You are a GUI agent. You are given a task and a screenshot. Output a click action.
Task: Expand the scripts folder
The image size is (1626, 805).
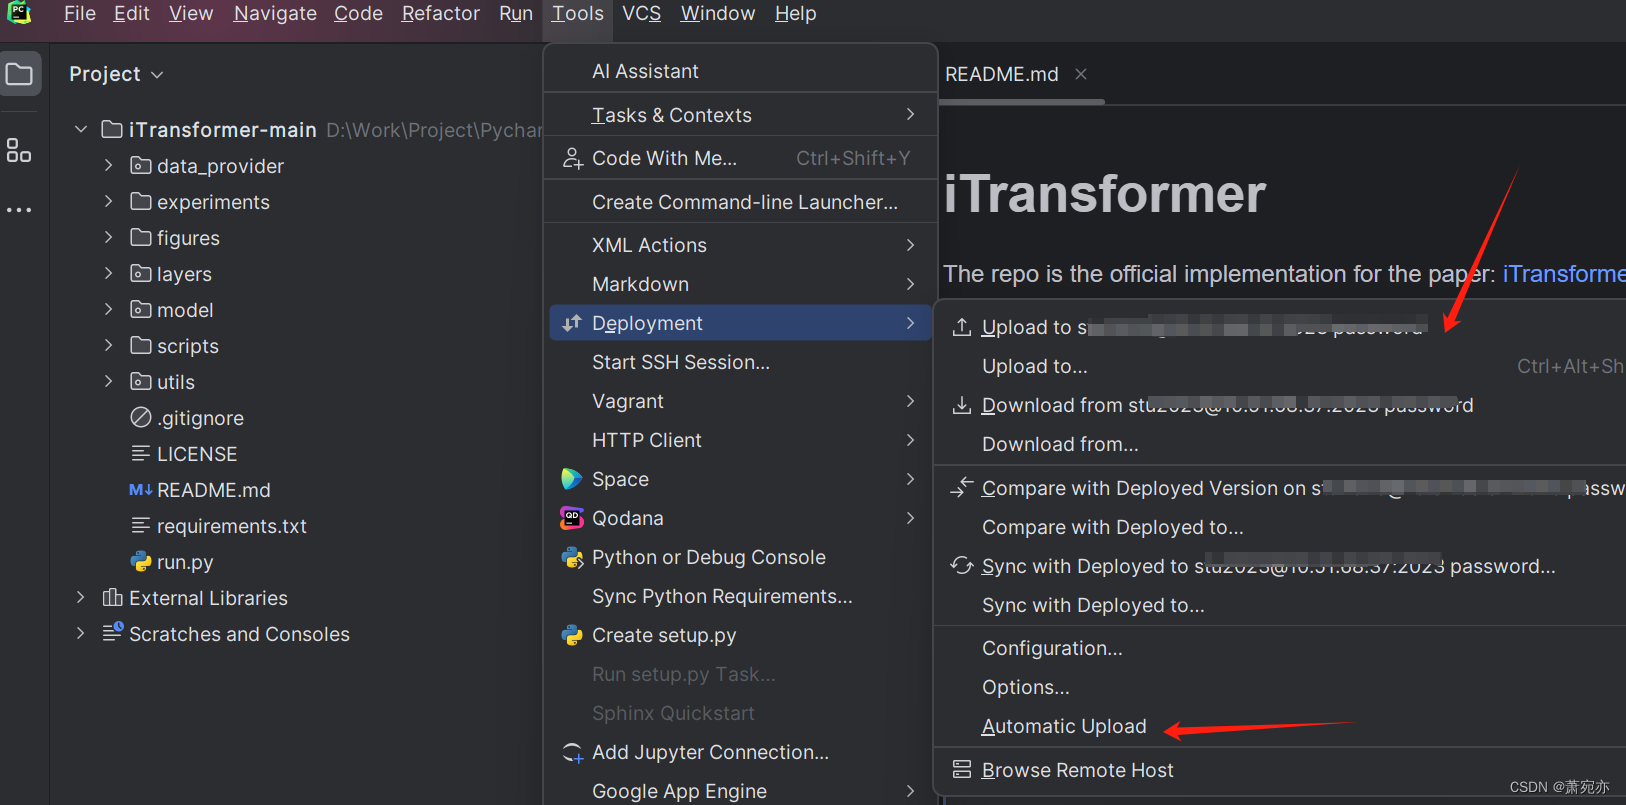(109, 345)
